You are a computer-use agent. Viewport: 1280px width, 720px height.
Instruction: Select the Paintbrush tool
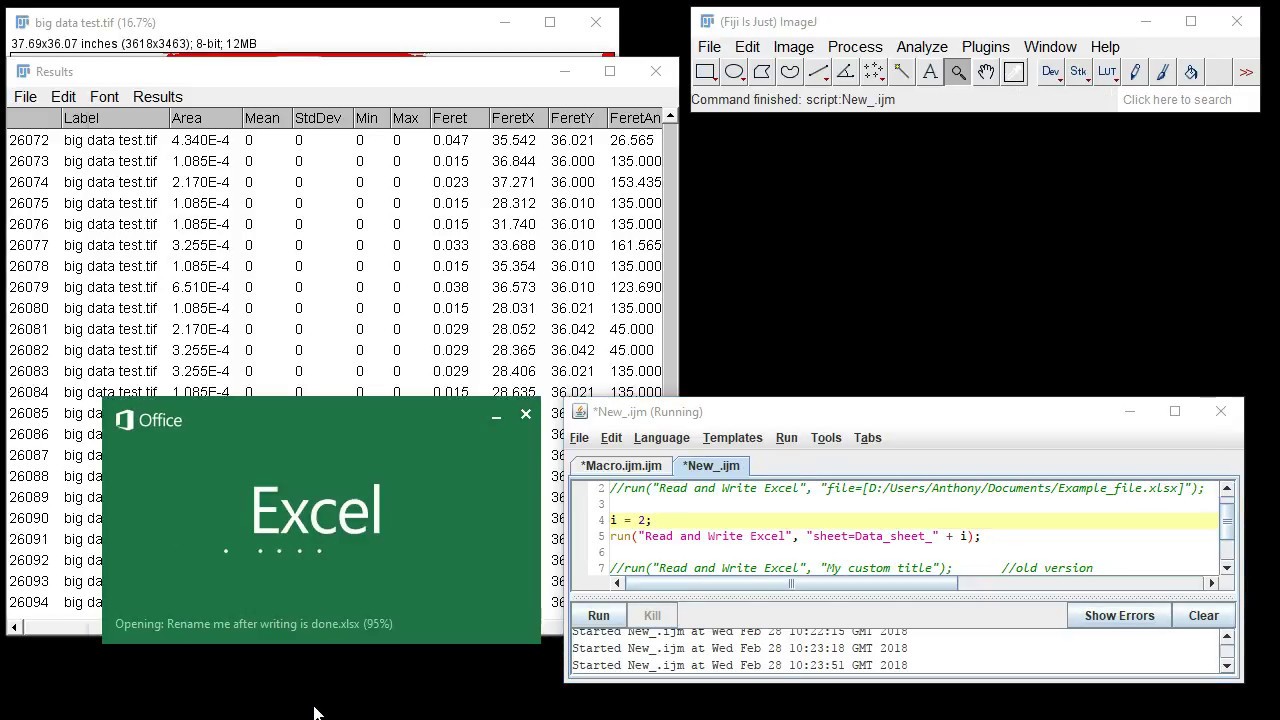pyautogui.click(x=1163, y=72)
